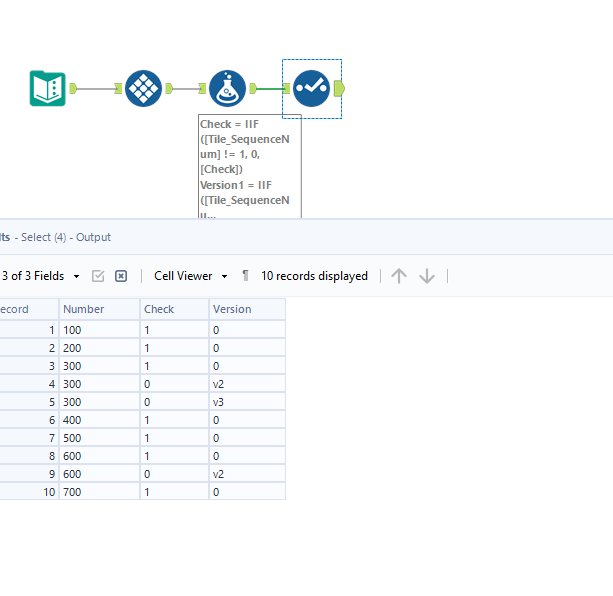Click Version cell v2 in record 4
613x596 pixels.
(x=247, y=384)
